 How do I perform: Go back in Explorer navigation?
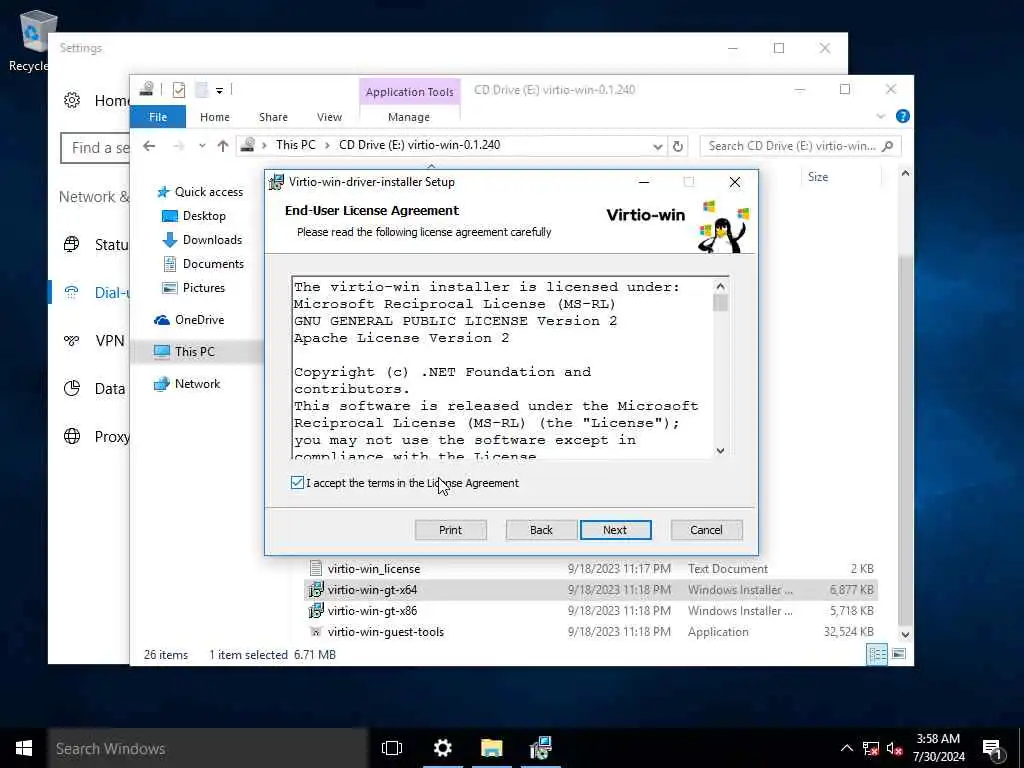pos(149,146)
